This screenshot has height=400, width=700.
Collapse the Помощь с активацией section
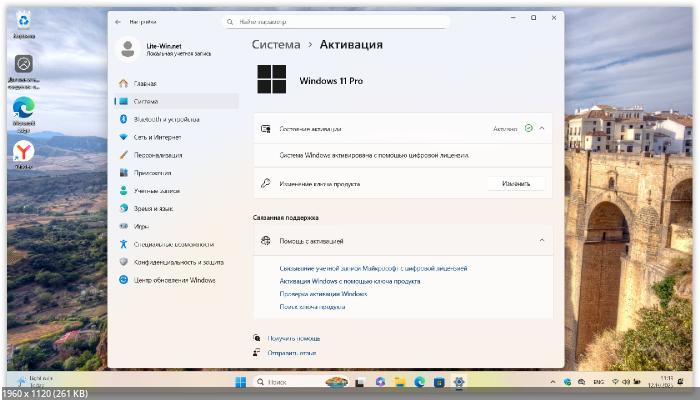[541, 241]
